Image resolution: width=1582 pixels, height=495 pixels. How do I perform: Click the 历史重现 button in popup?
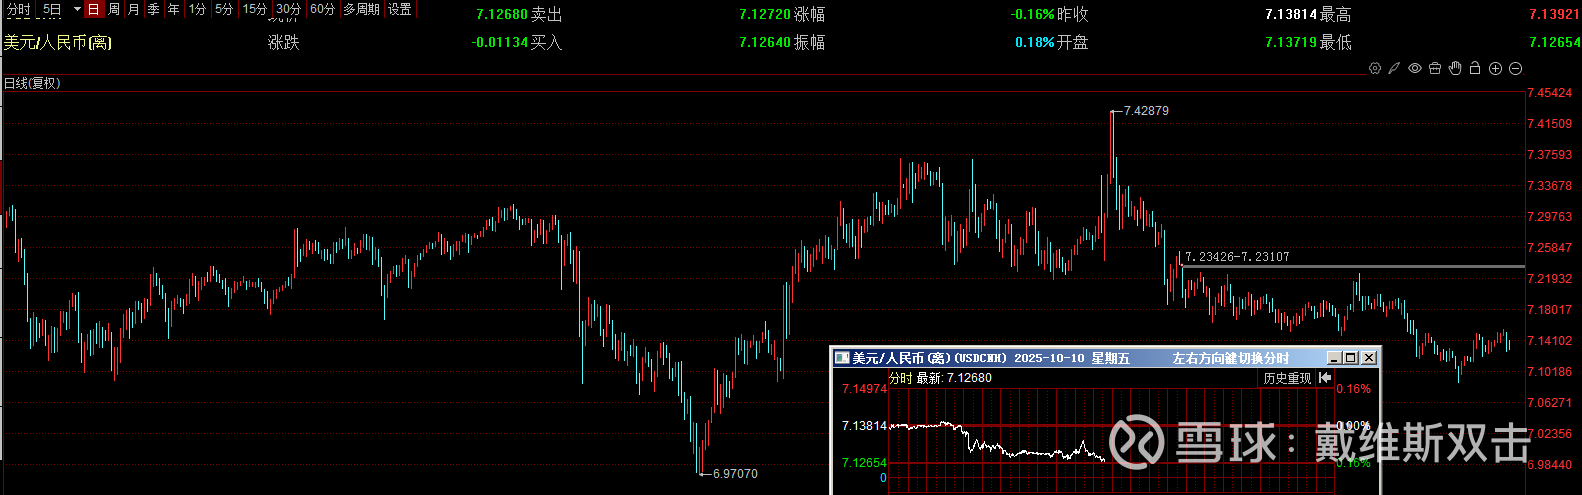(1287, 378)
